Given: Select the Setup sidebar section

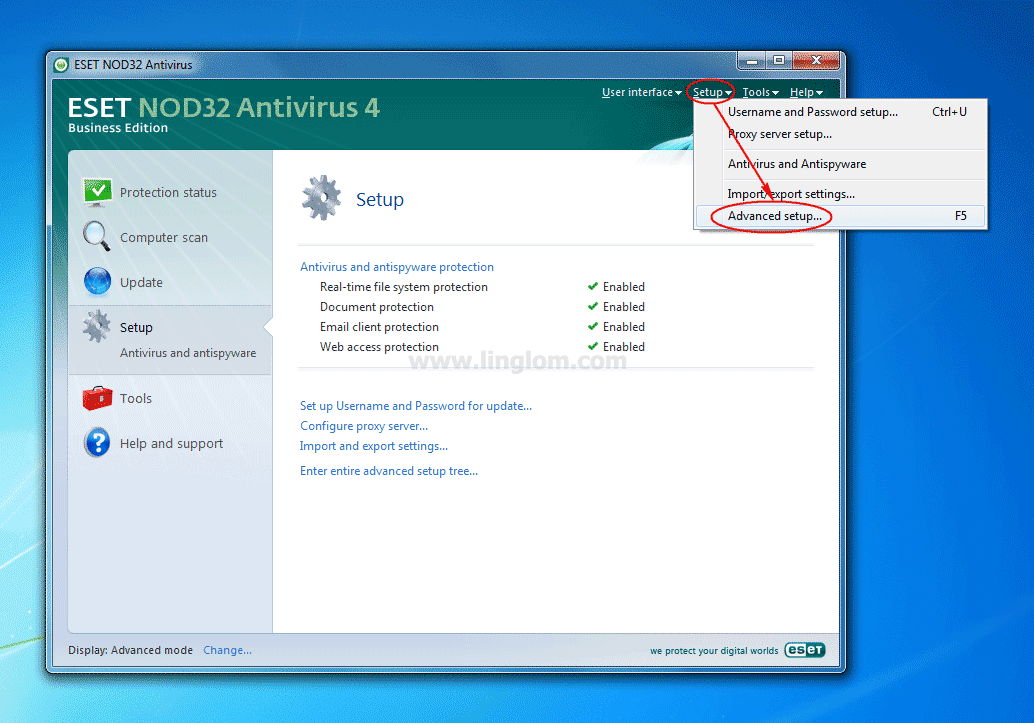Looking at the screenshot, I should (x=136, y=327).
